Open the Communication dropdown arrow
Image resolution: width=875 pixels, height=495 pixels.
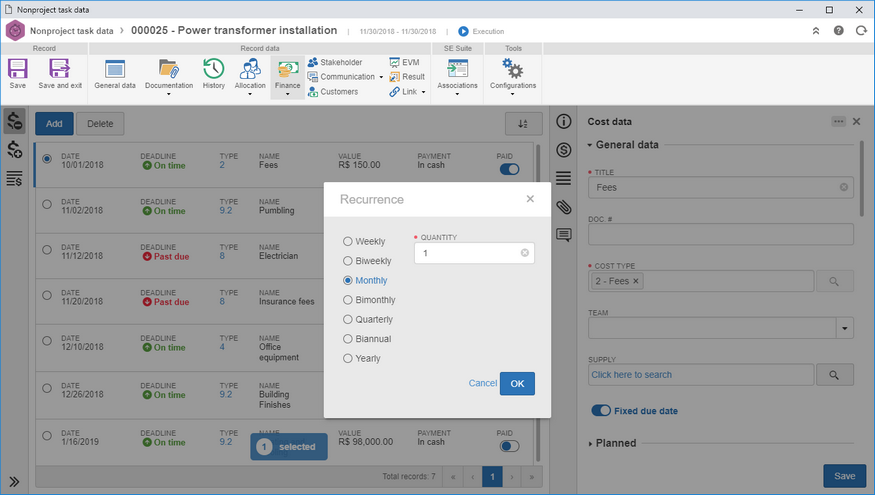(381, 77)
